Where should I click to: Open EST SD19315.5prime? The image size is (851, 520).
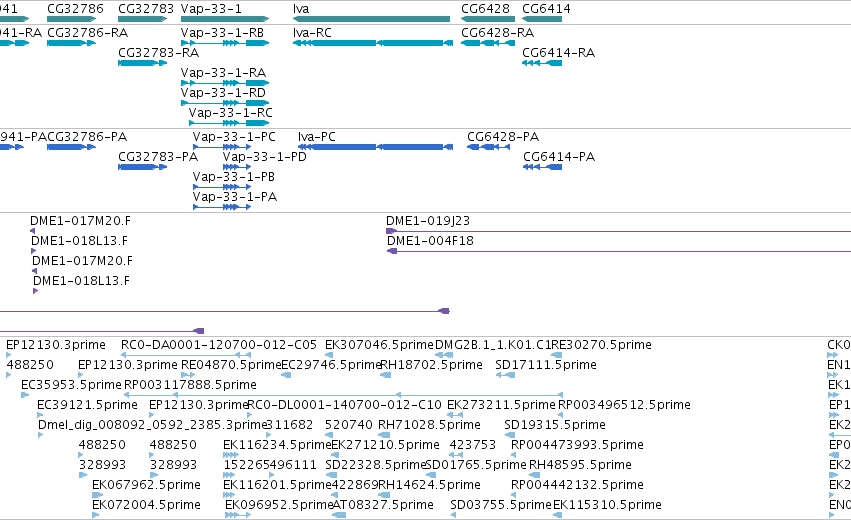click(555, 424)
